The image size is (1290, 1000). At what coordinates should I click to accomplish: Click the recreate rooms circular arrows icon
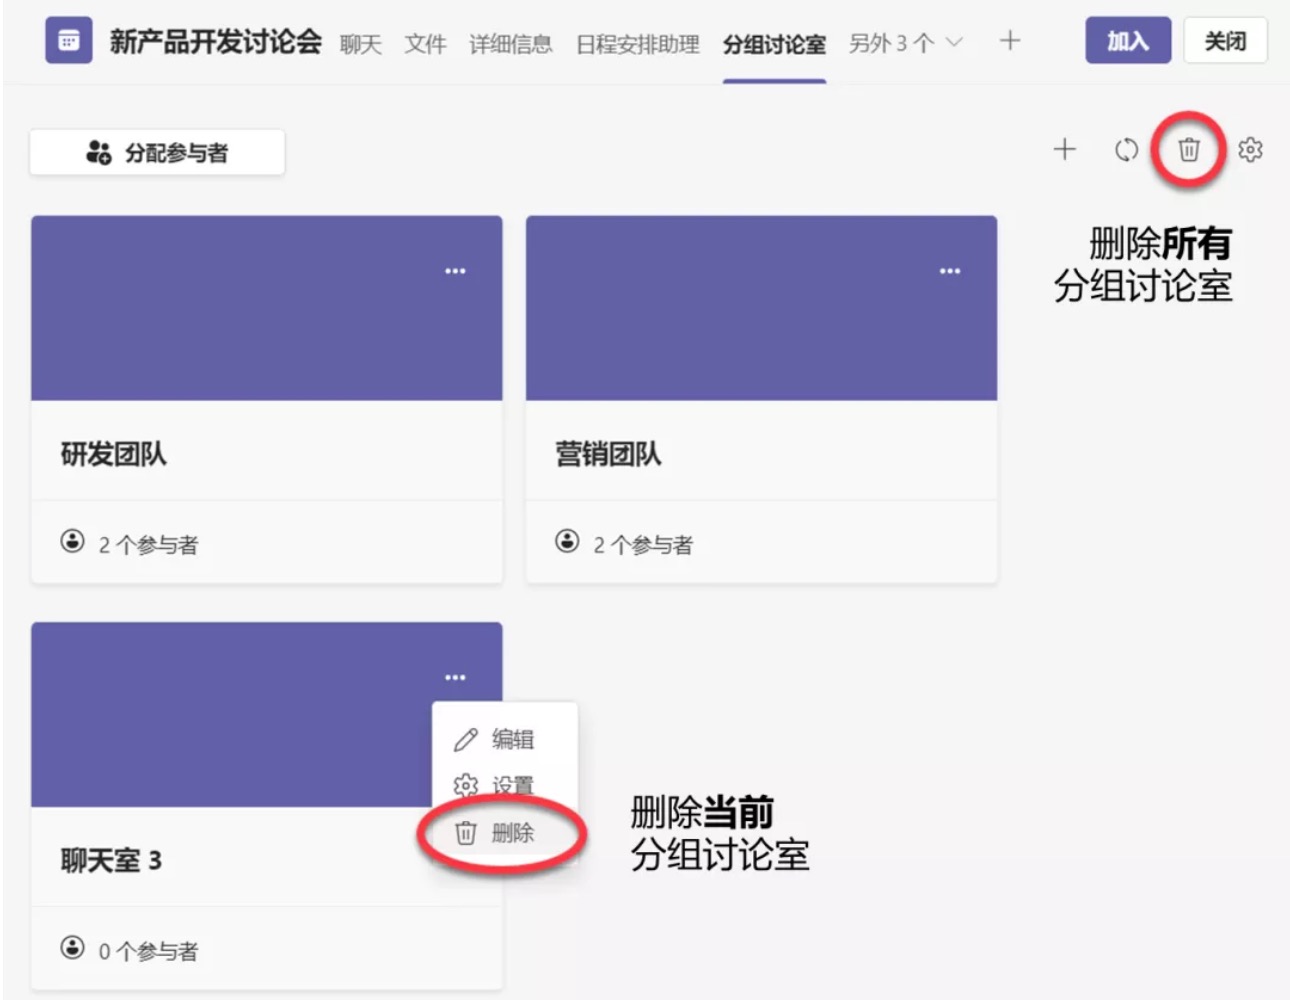1126,150
